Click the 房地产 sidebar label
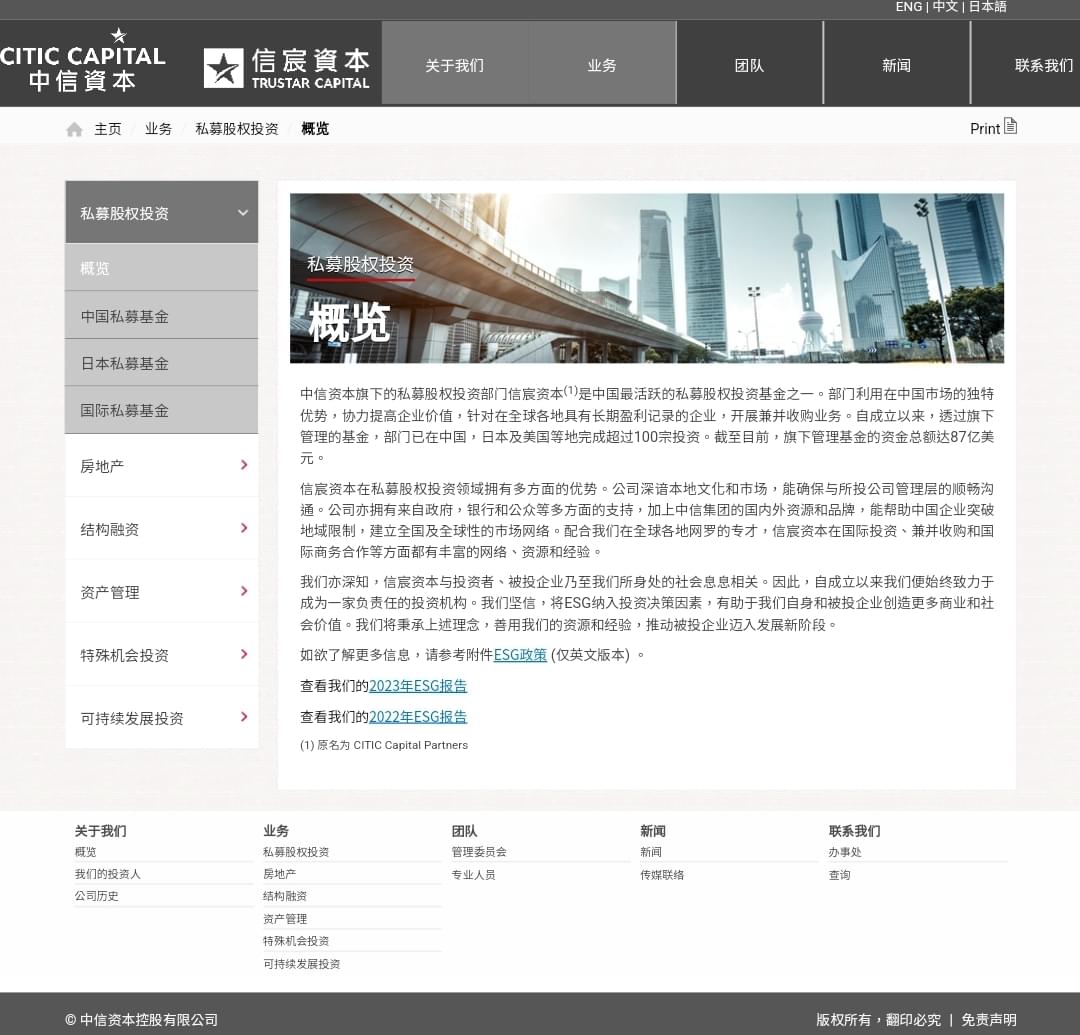1080x1035 pixels. (102, 466)
